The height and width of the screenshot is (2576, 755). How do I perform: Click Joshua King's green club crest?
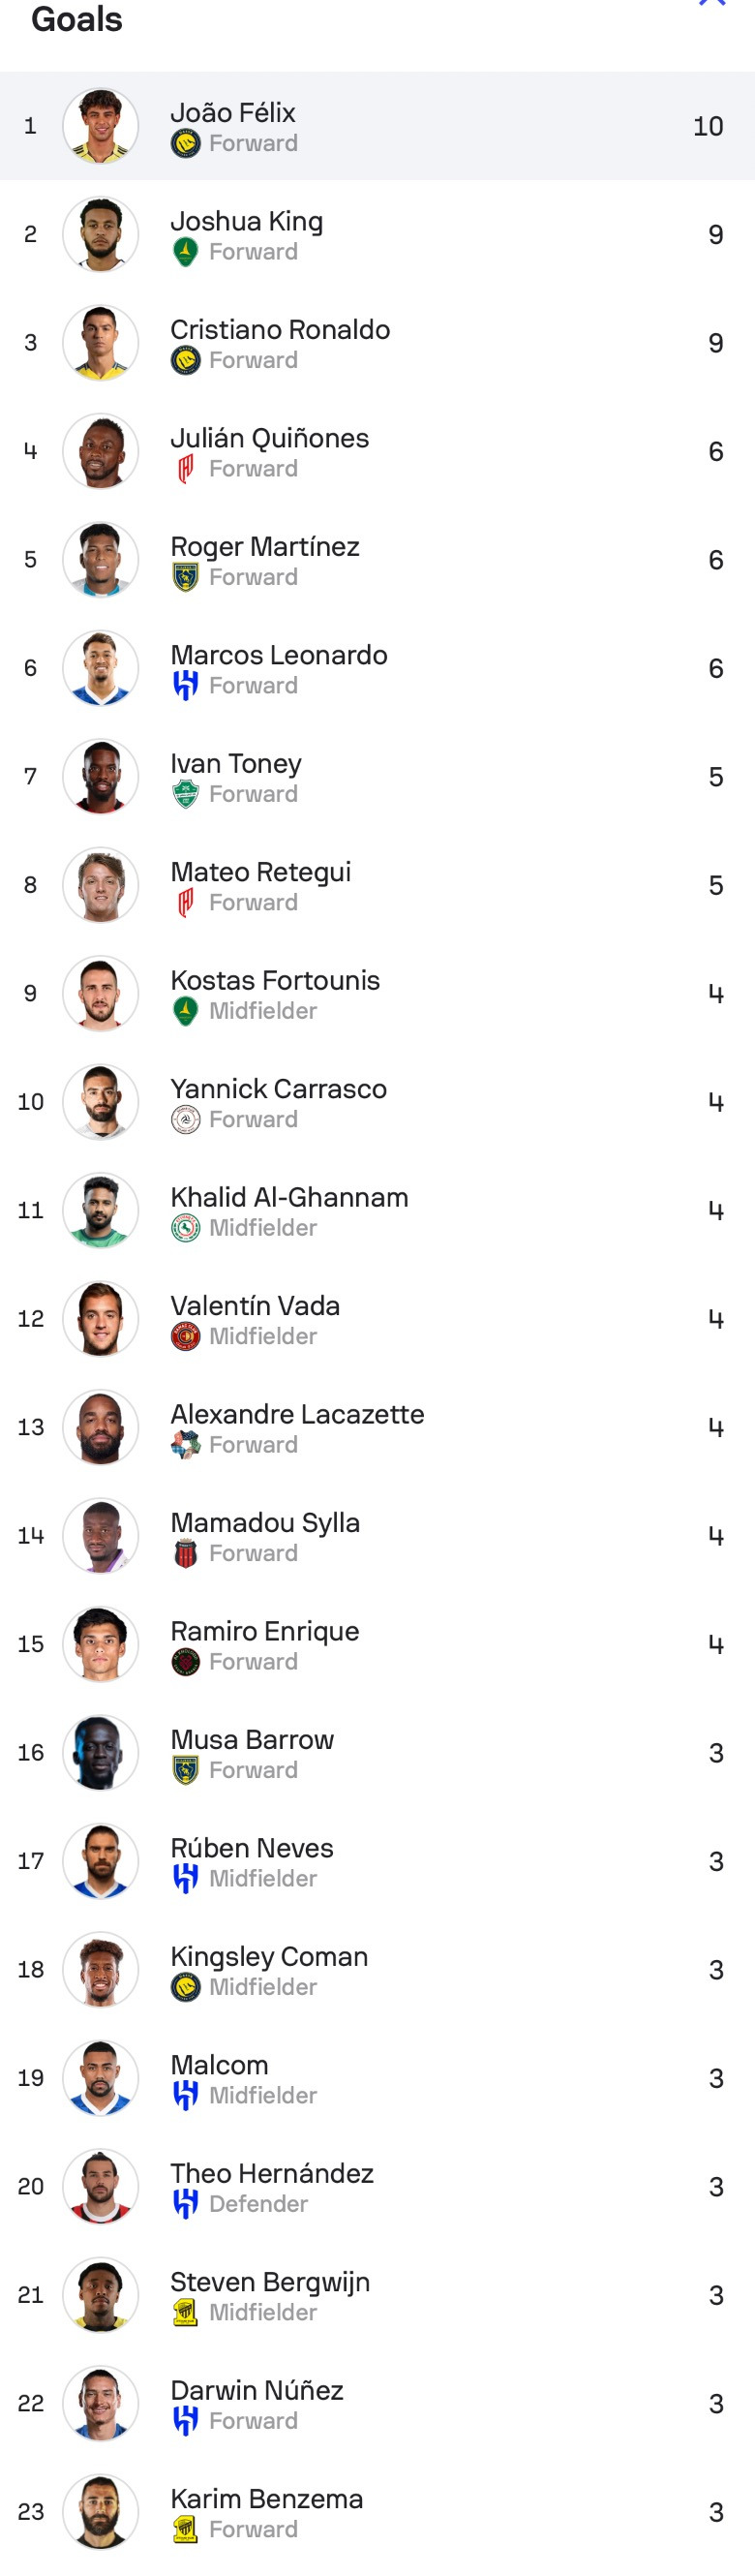pos(185,252)
